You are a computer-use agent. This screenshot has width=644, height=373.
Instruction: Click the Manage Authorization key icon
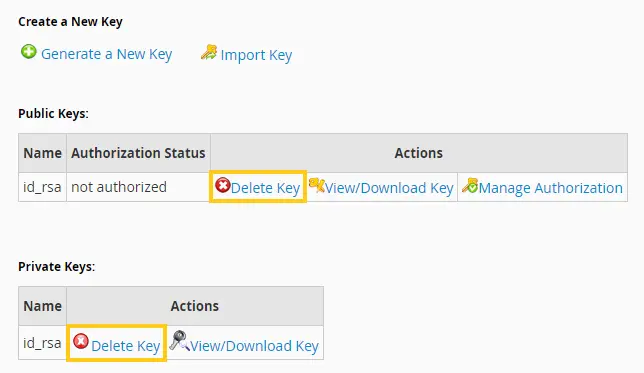point(470,185)
